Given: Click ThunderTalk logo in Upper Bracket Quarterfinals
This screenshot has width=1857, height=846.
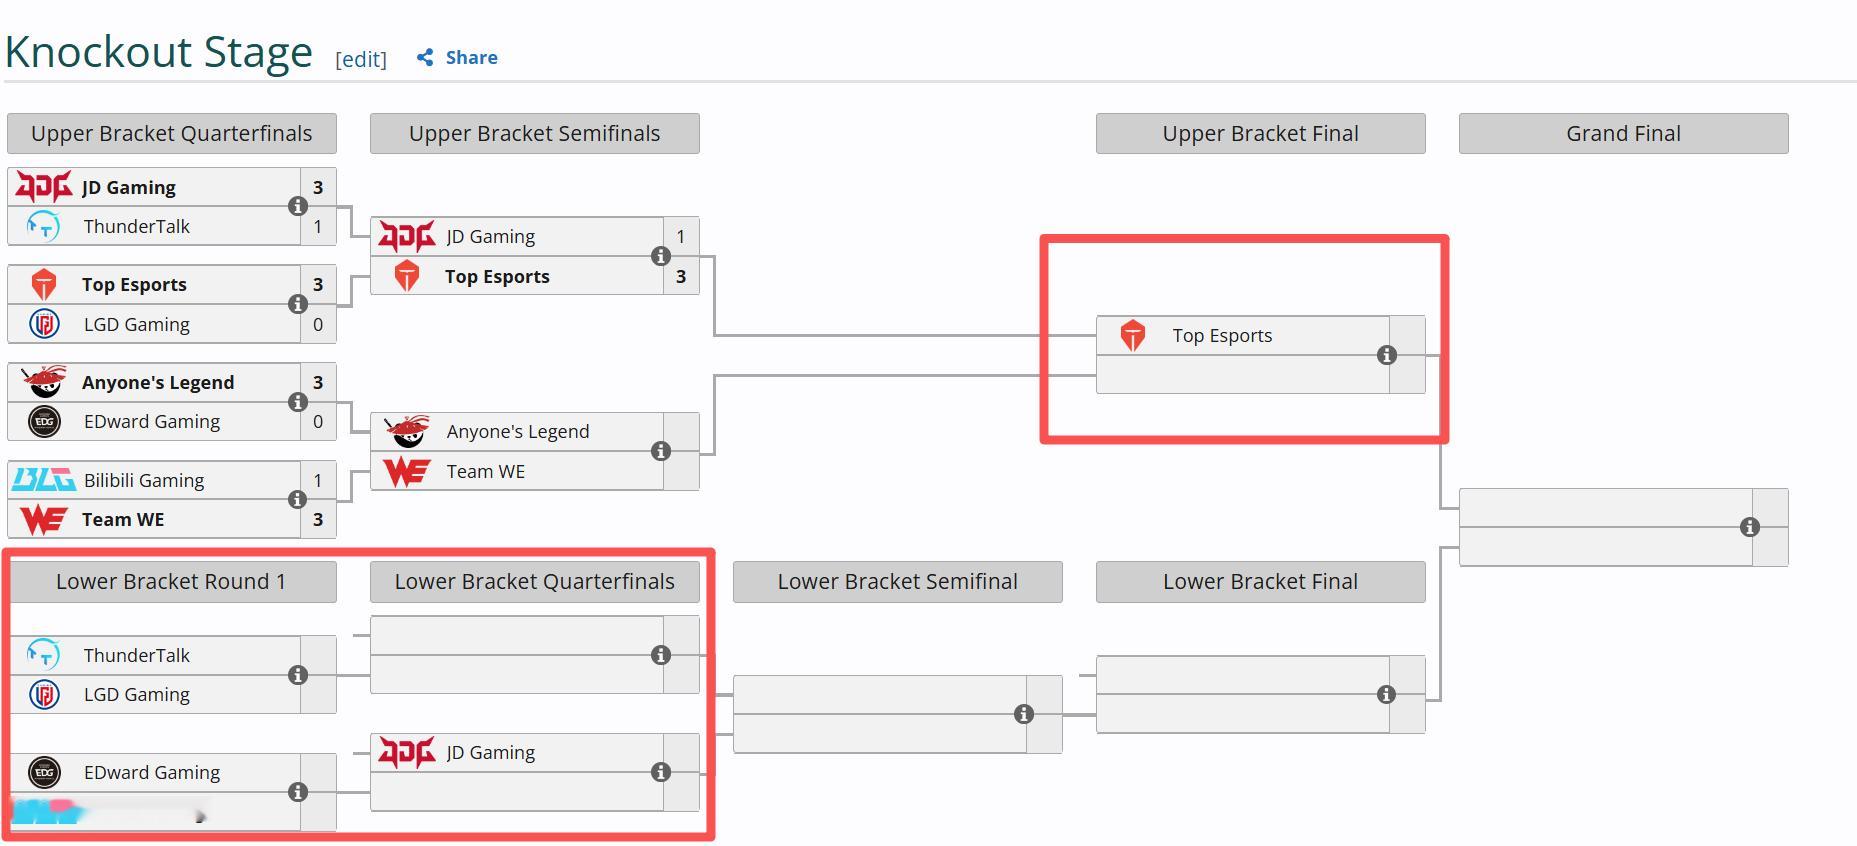Looking at the screenshot, I should coord(44,226).
